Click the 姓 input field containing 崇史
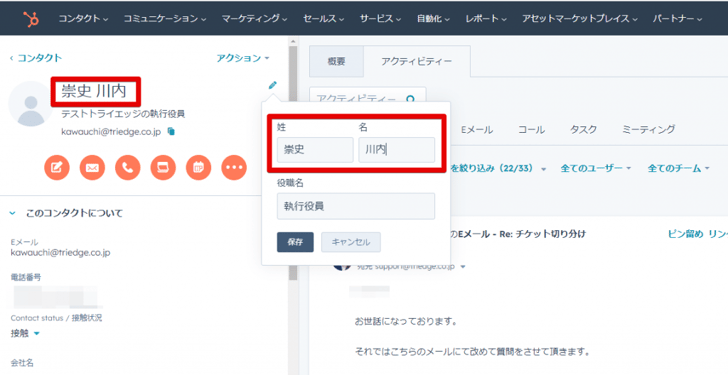This screenshot has width=728, height=375. pos(315,149)
